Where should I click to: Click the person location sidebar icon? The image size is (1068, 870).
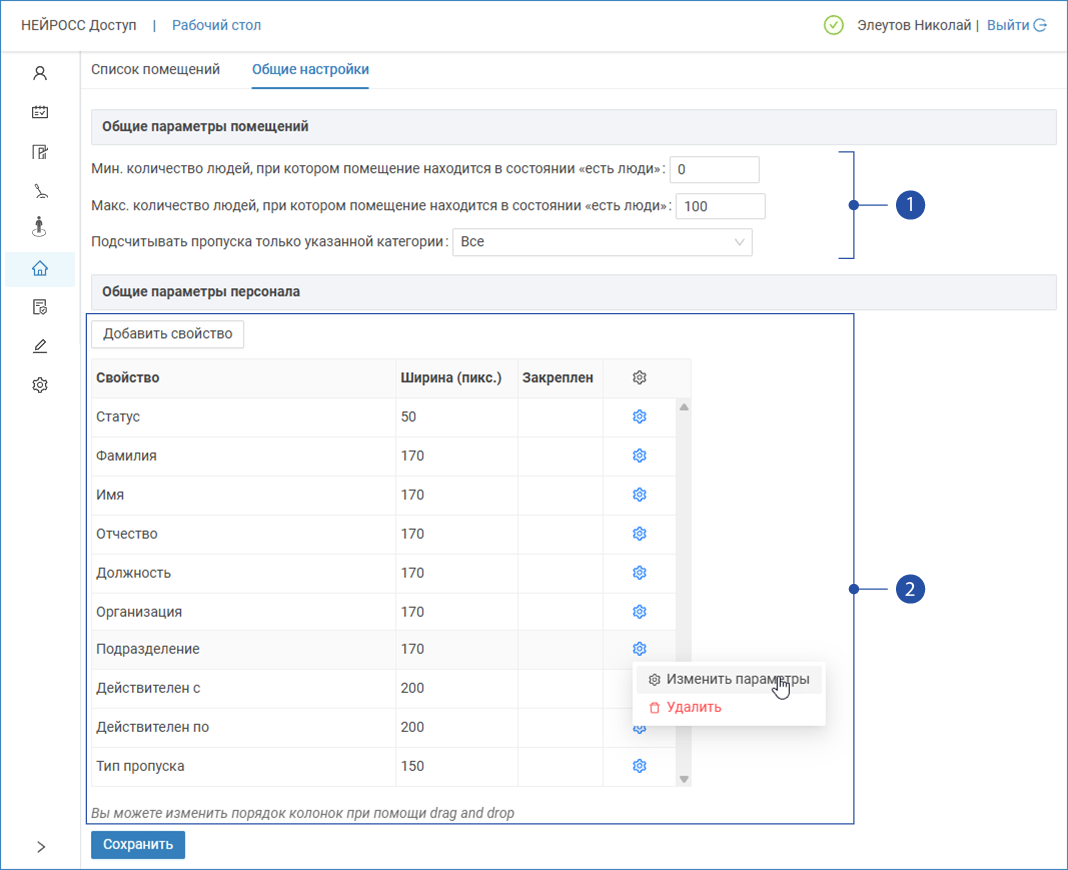(x=40, y=228)
